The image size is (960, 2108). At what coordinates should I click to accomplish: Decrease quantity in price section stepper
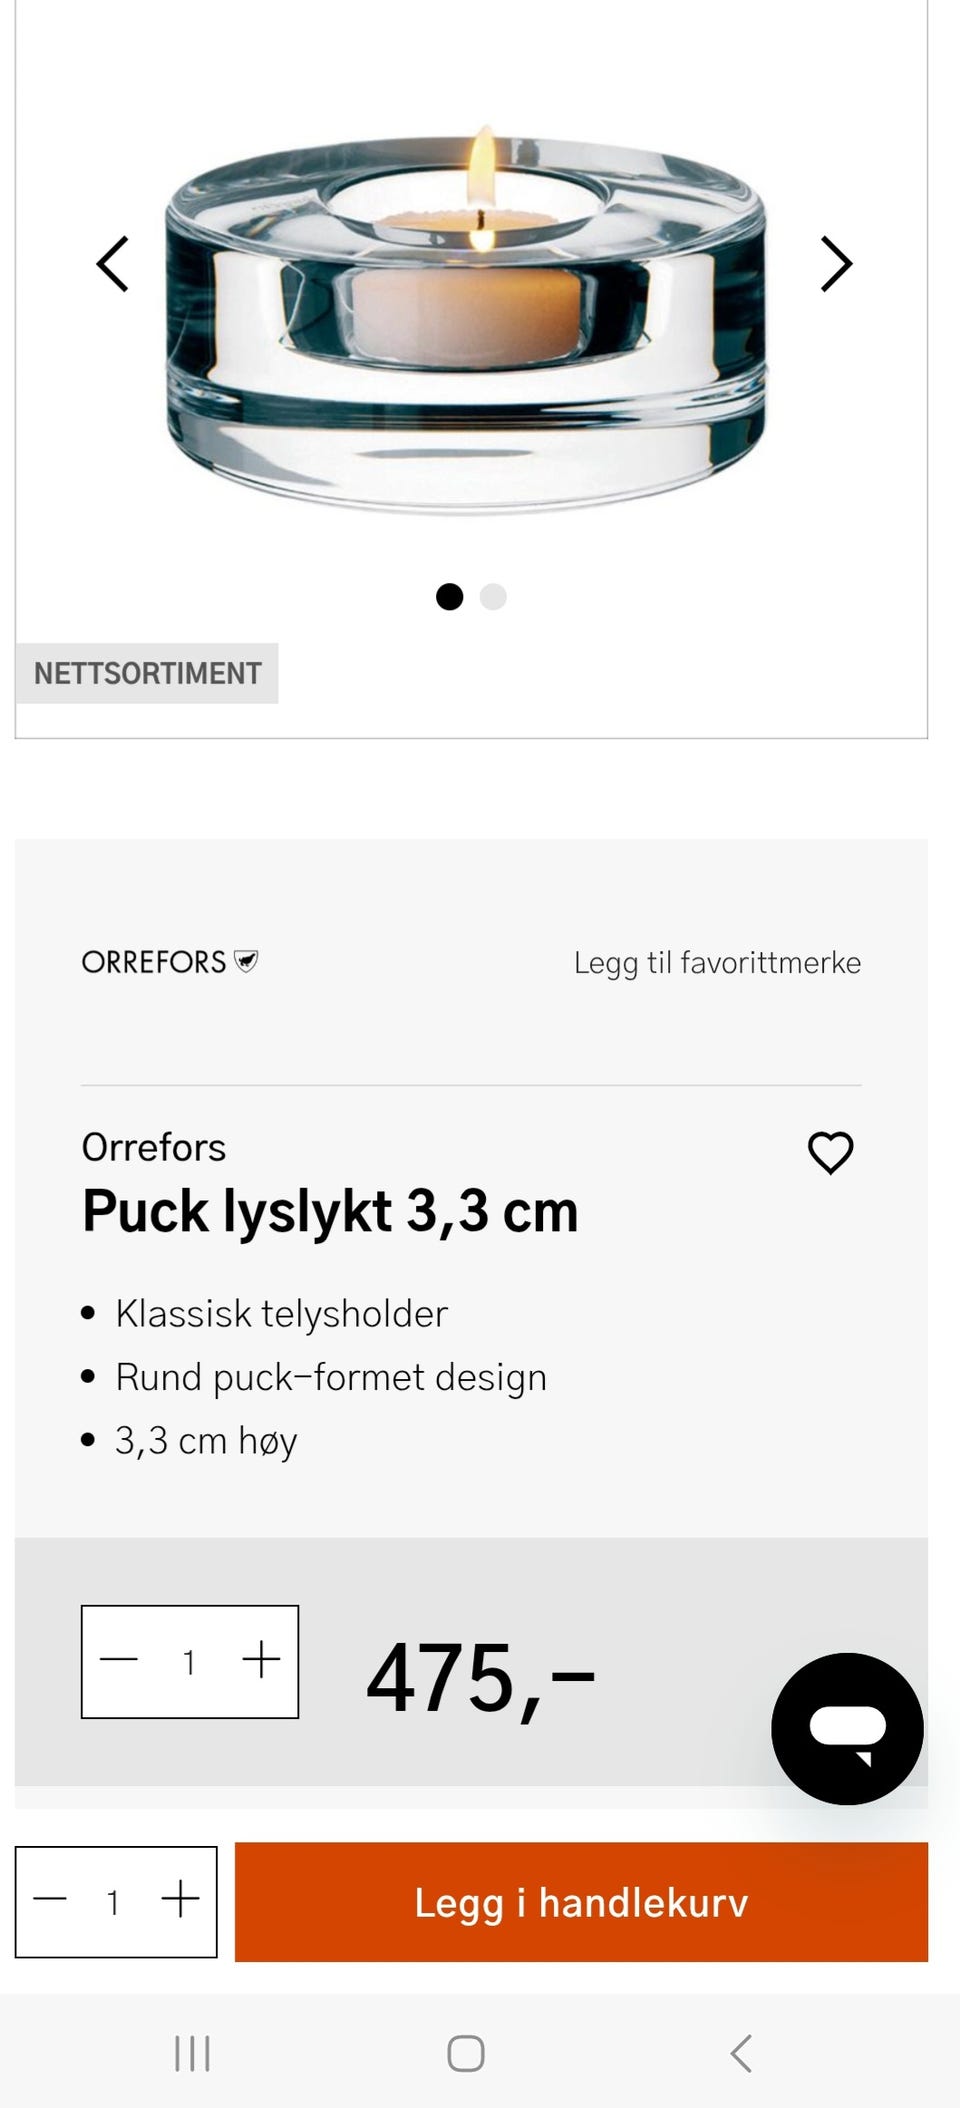click(x=119, y=1660)
